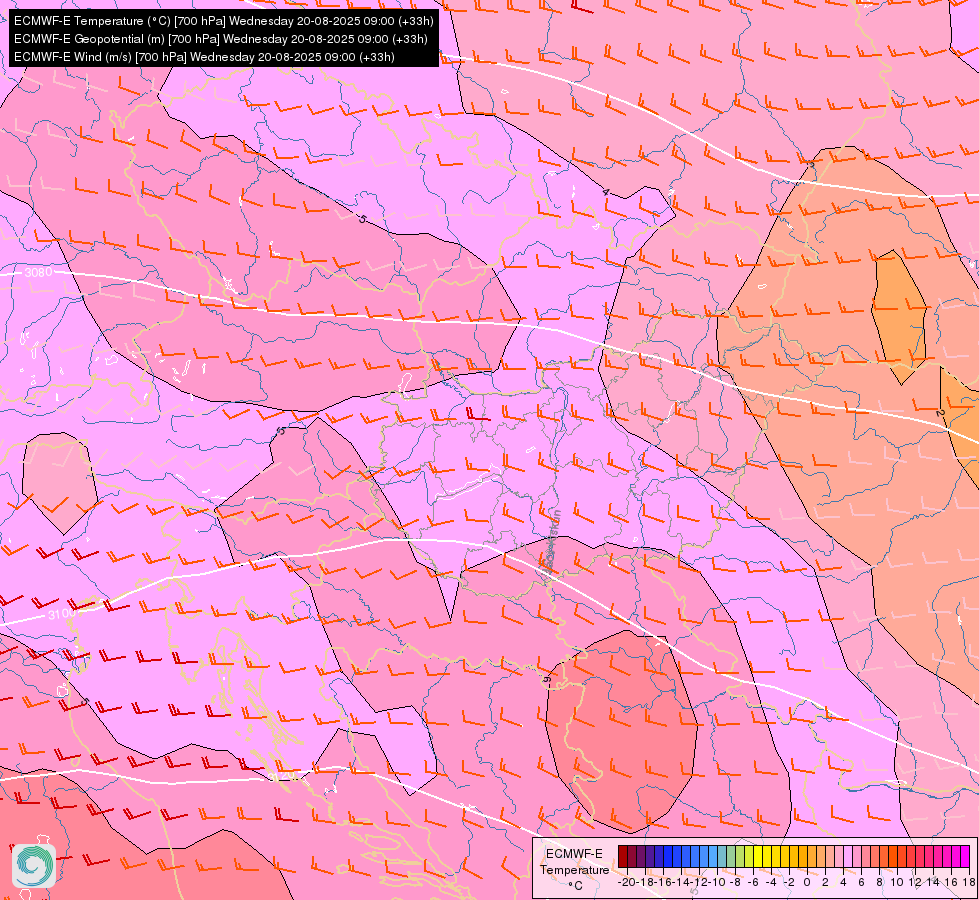
Task: Click the Temperature label in the legend
Action: click(574, 870)
